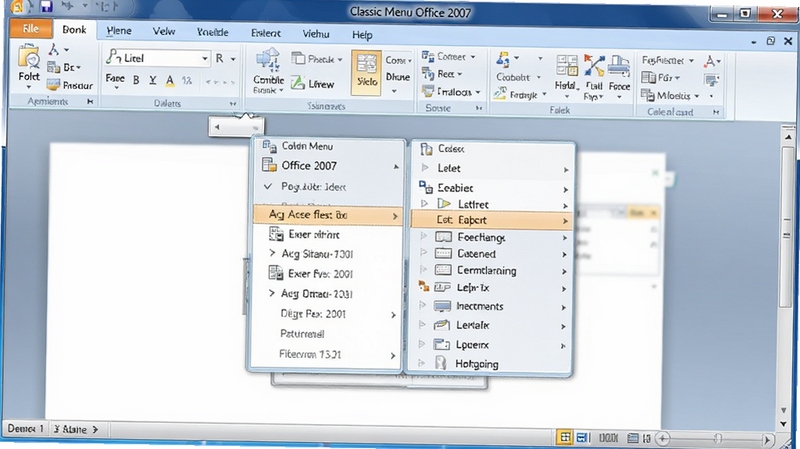Open the Plene menu tab
Viewport: 800px width, 449px height.
118,31
